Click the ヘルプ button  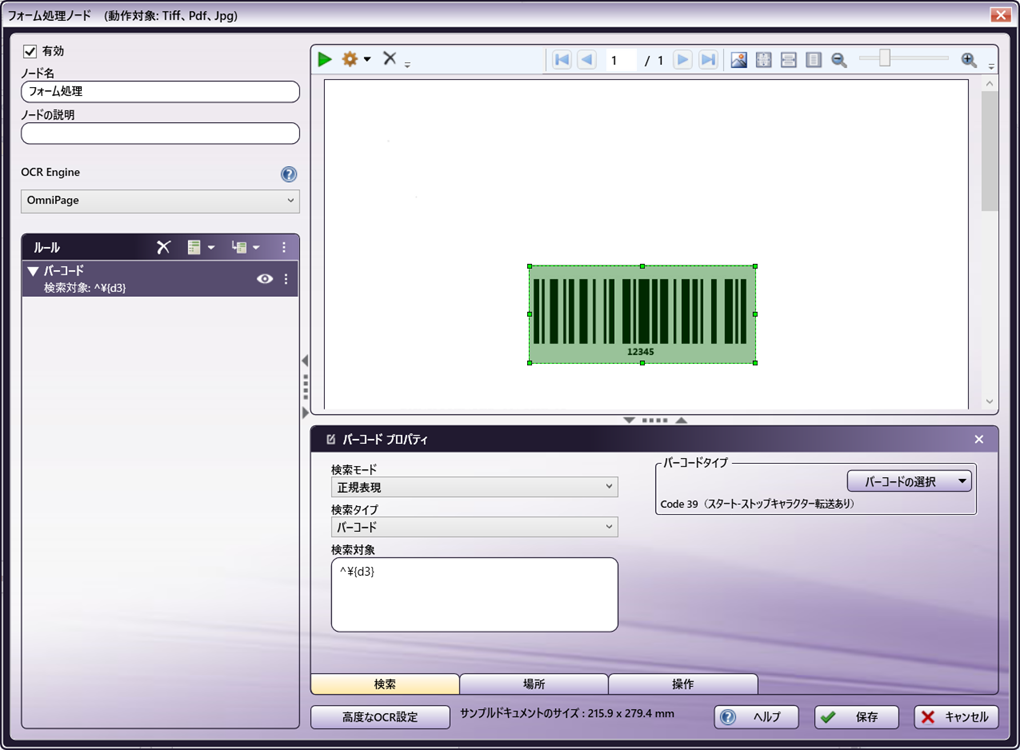coord(757,717)
